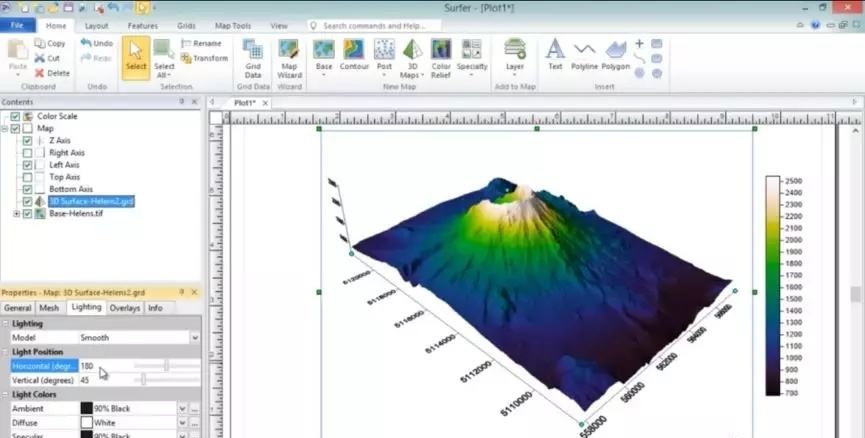The image size is (865, 438).
Task: Expand the Base-Helens.tif tree node
Action: (17, 213)
